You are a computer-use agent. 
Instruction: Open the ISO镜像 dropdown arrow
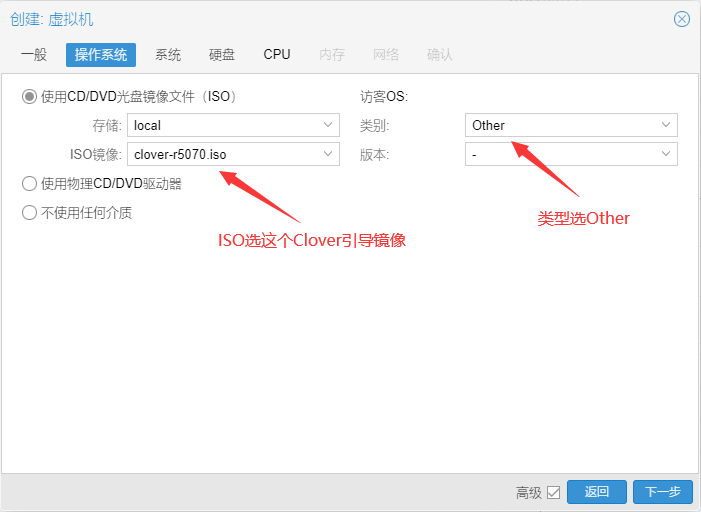(x=328, y=154)
